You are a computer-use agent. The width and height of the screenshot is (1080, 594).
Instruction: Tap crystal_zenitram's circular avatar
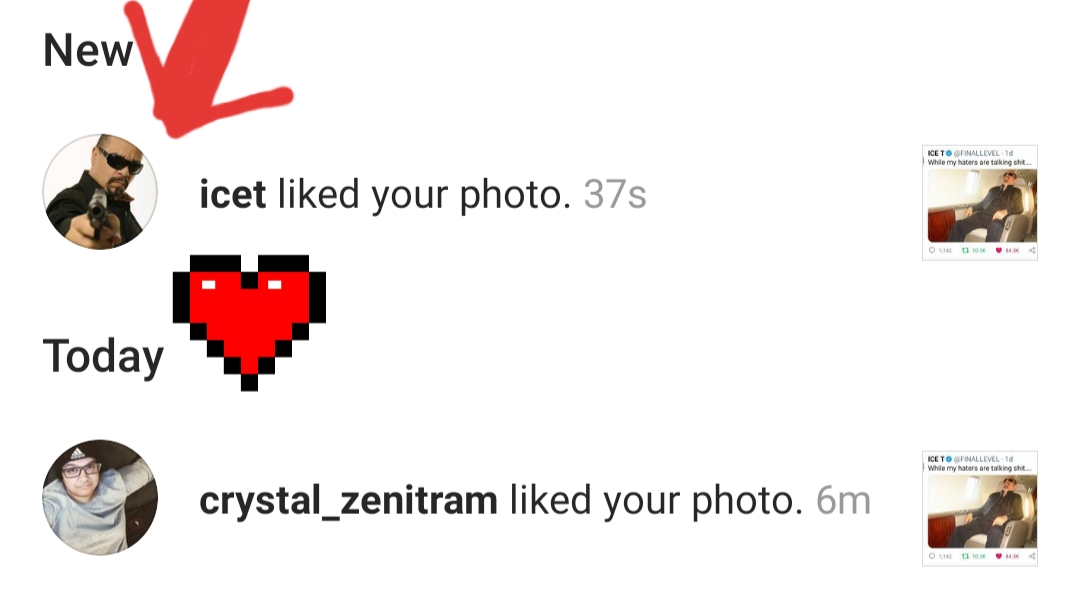[x=100, y=497]
